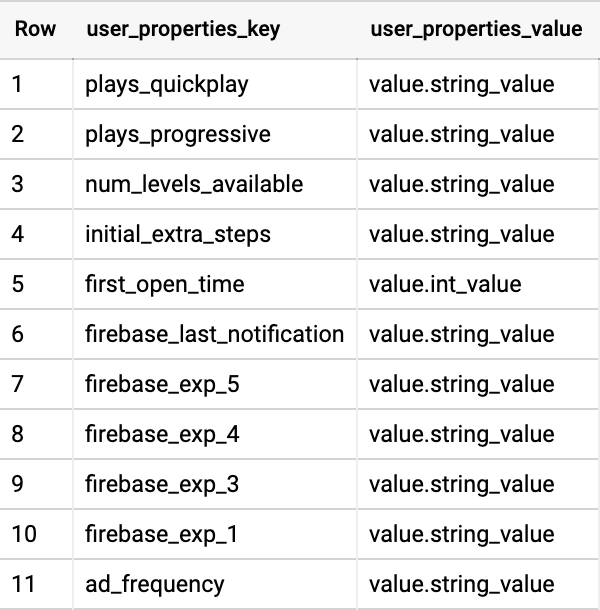The height and width of the screenshot is (610, 600).
Task: Click the Row column header
Action: 36,30
